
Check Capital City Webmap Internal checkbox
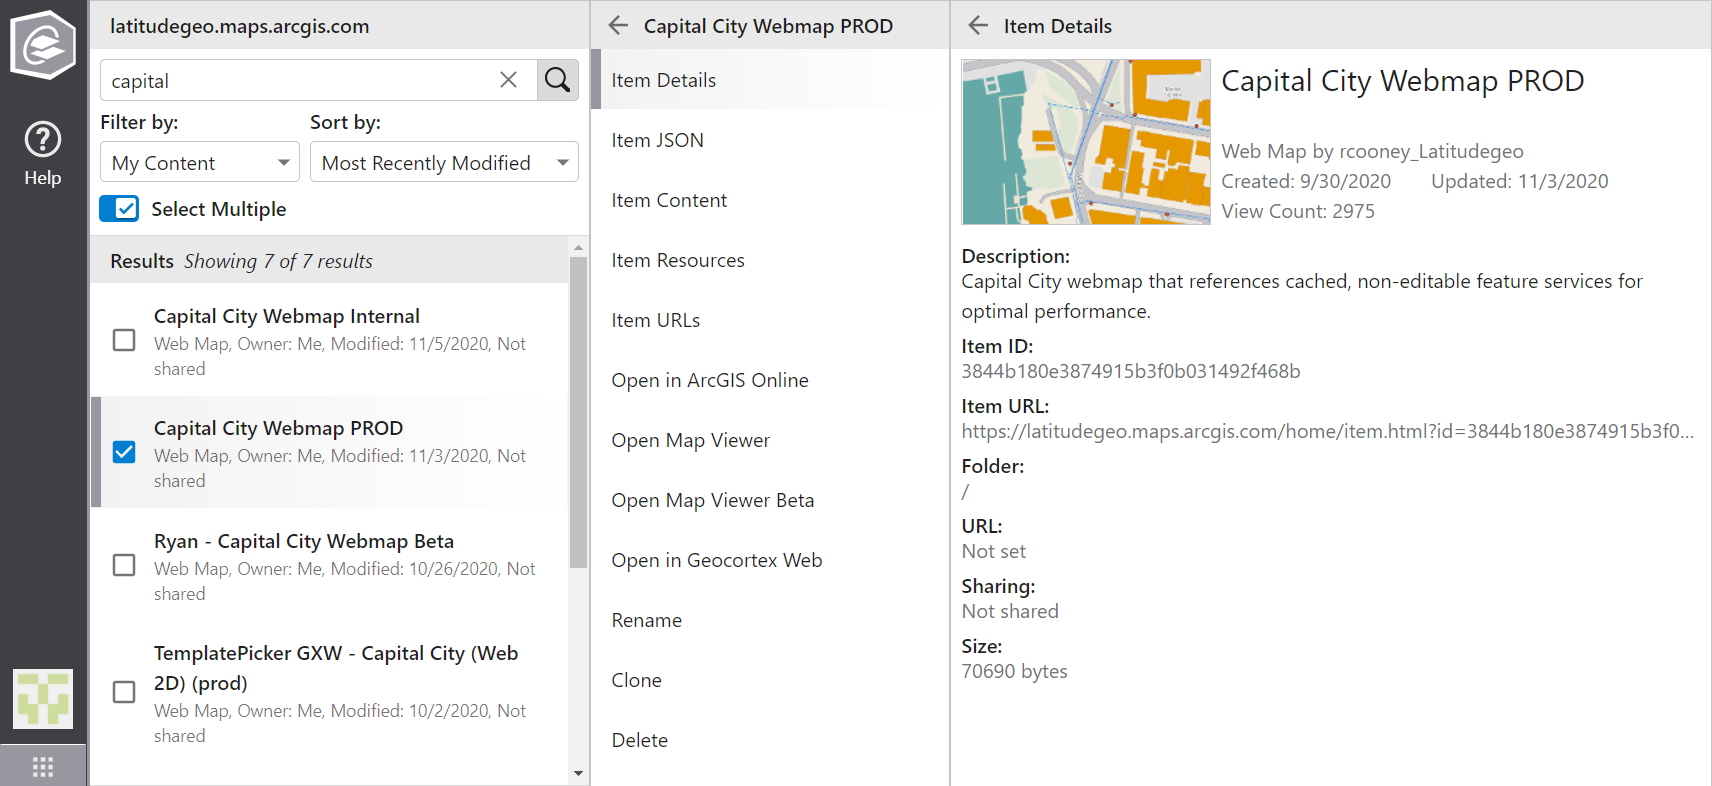(124, 340)
